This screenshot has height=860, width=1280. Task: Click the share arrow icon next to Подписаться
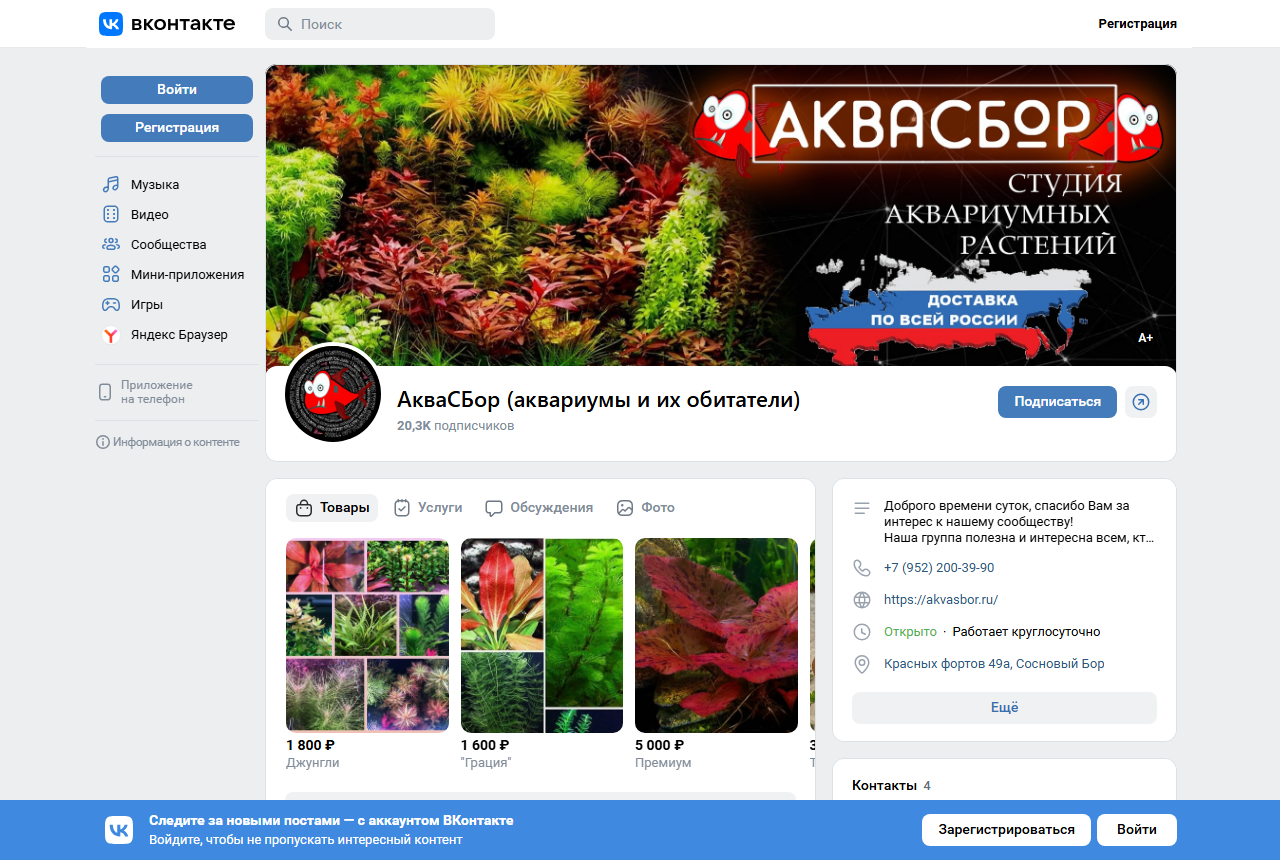1141,402
